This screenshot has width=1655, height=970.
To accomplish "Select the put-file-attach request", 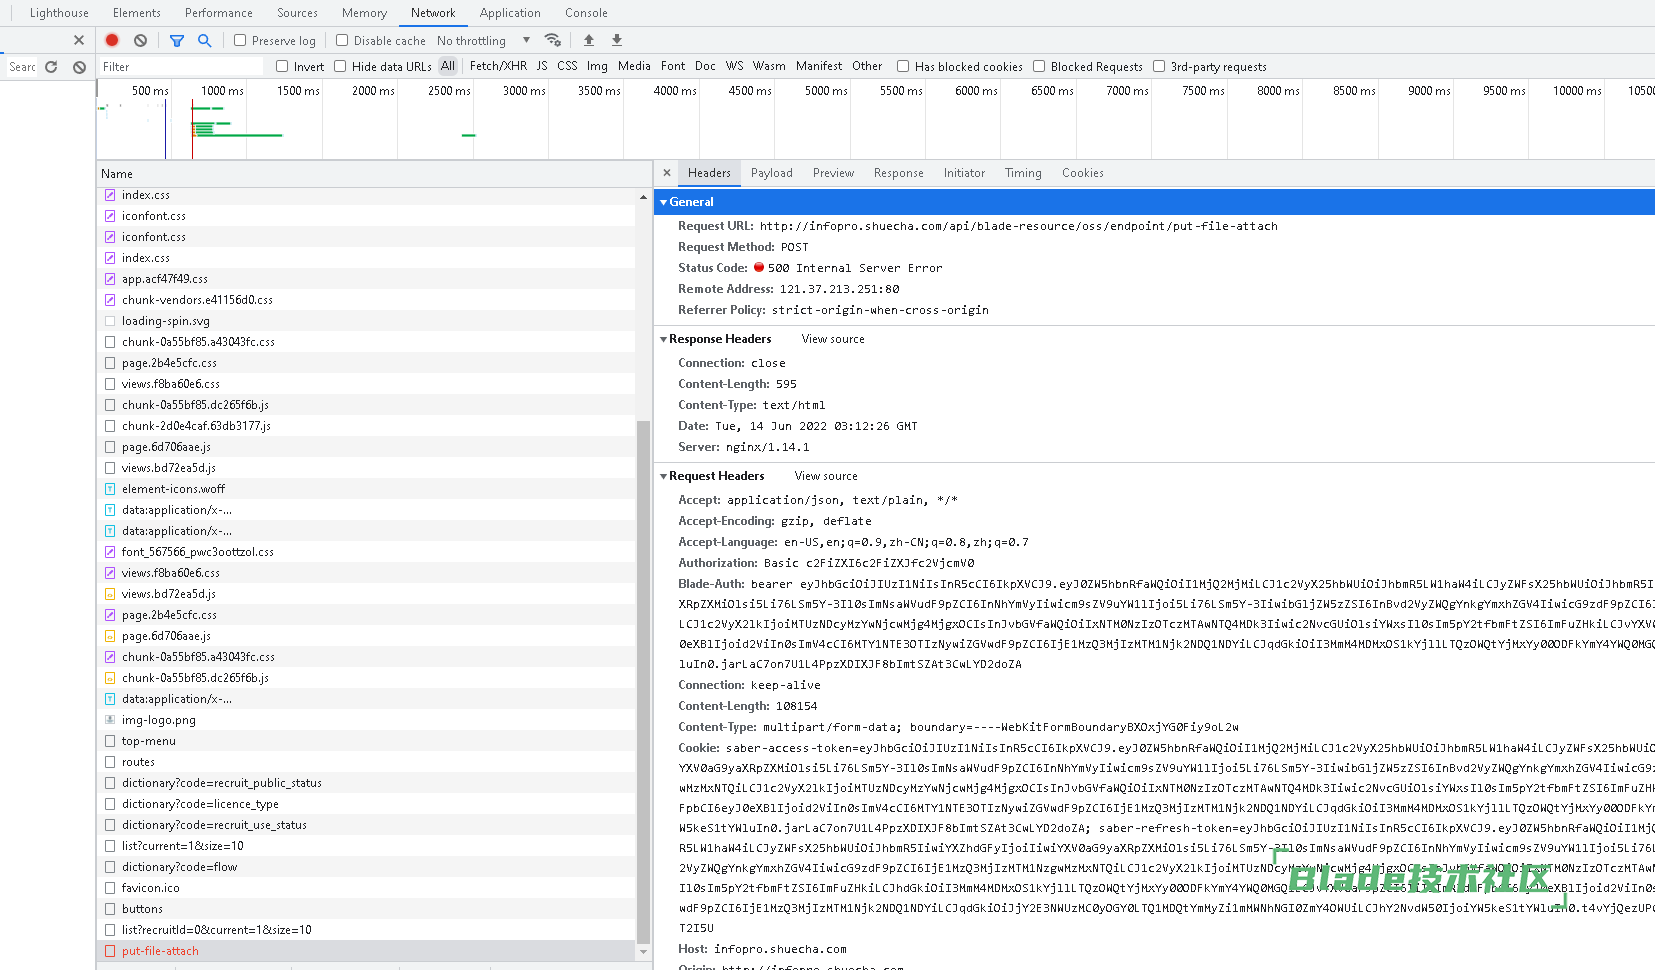I will coord(367,951).
